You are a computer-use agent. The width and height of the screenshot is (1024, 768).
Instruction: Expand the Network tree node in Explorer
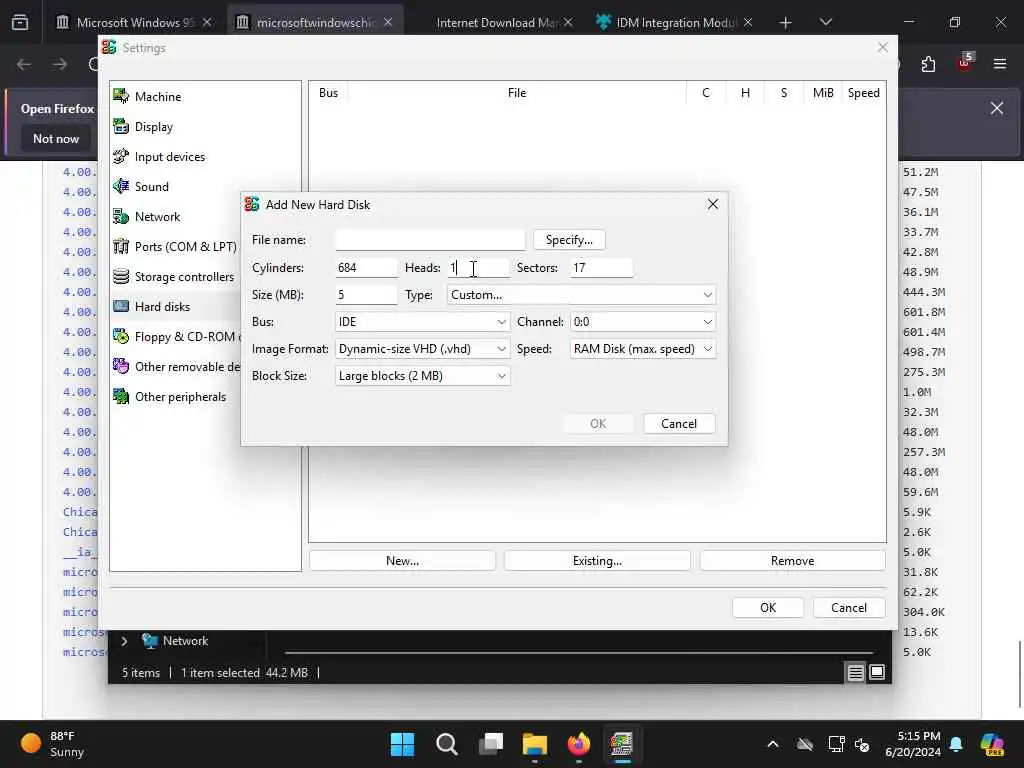tap(124, 641)
